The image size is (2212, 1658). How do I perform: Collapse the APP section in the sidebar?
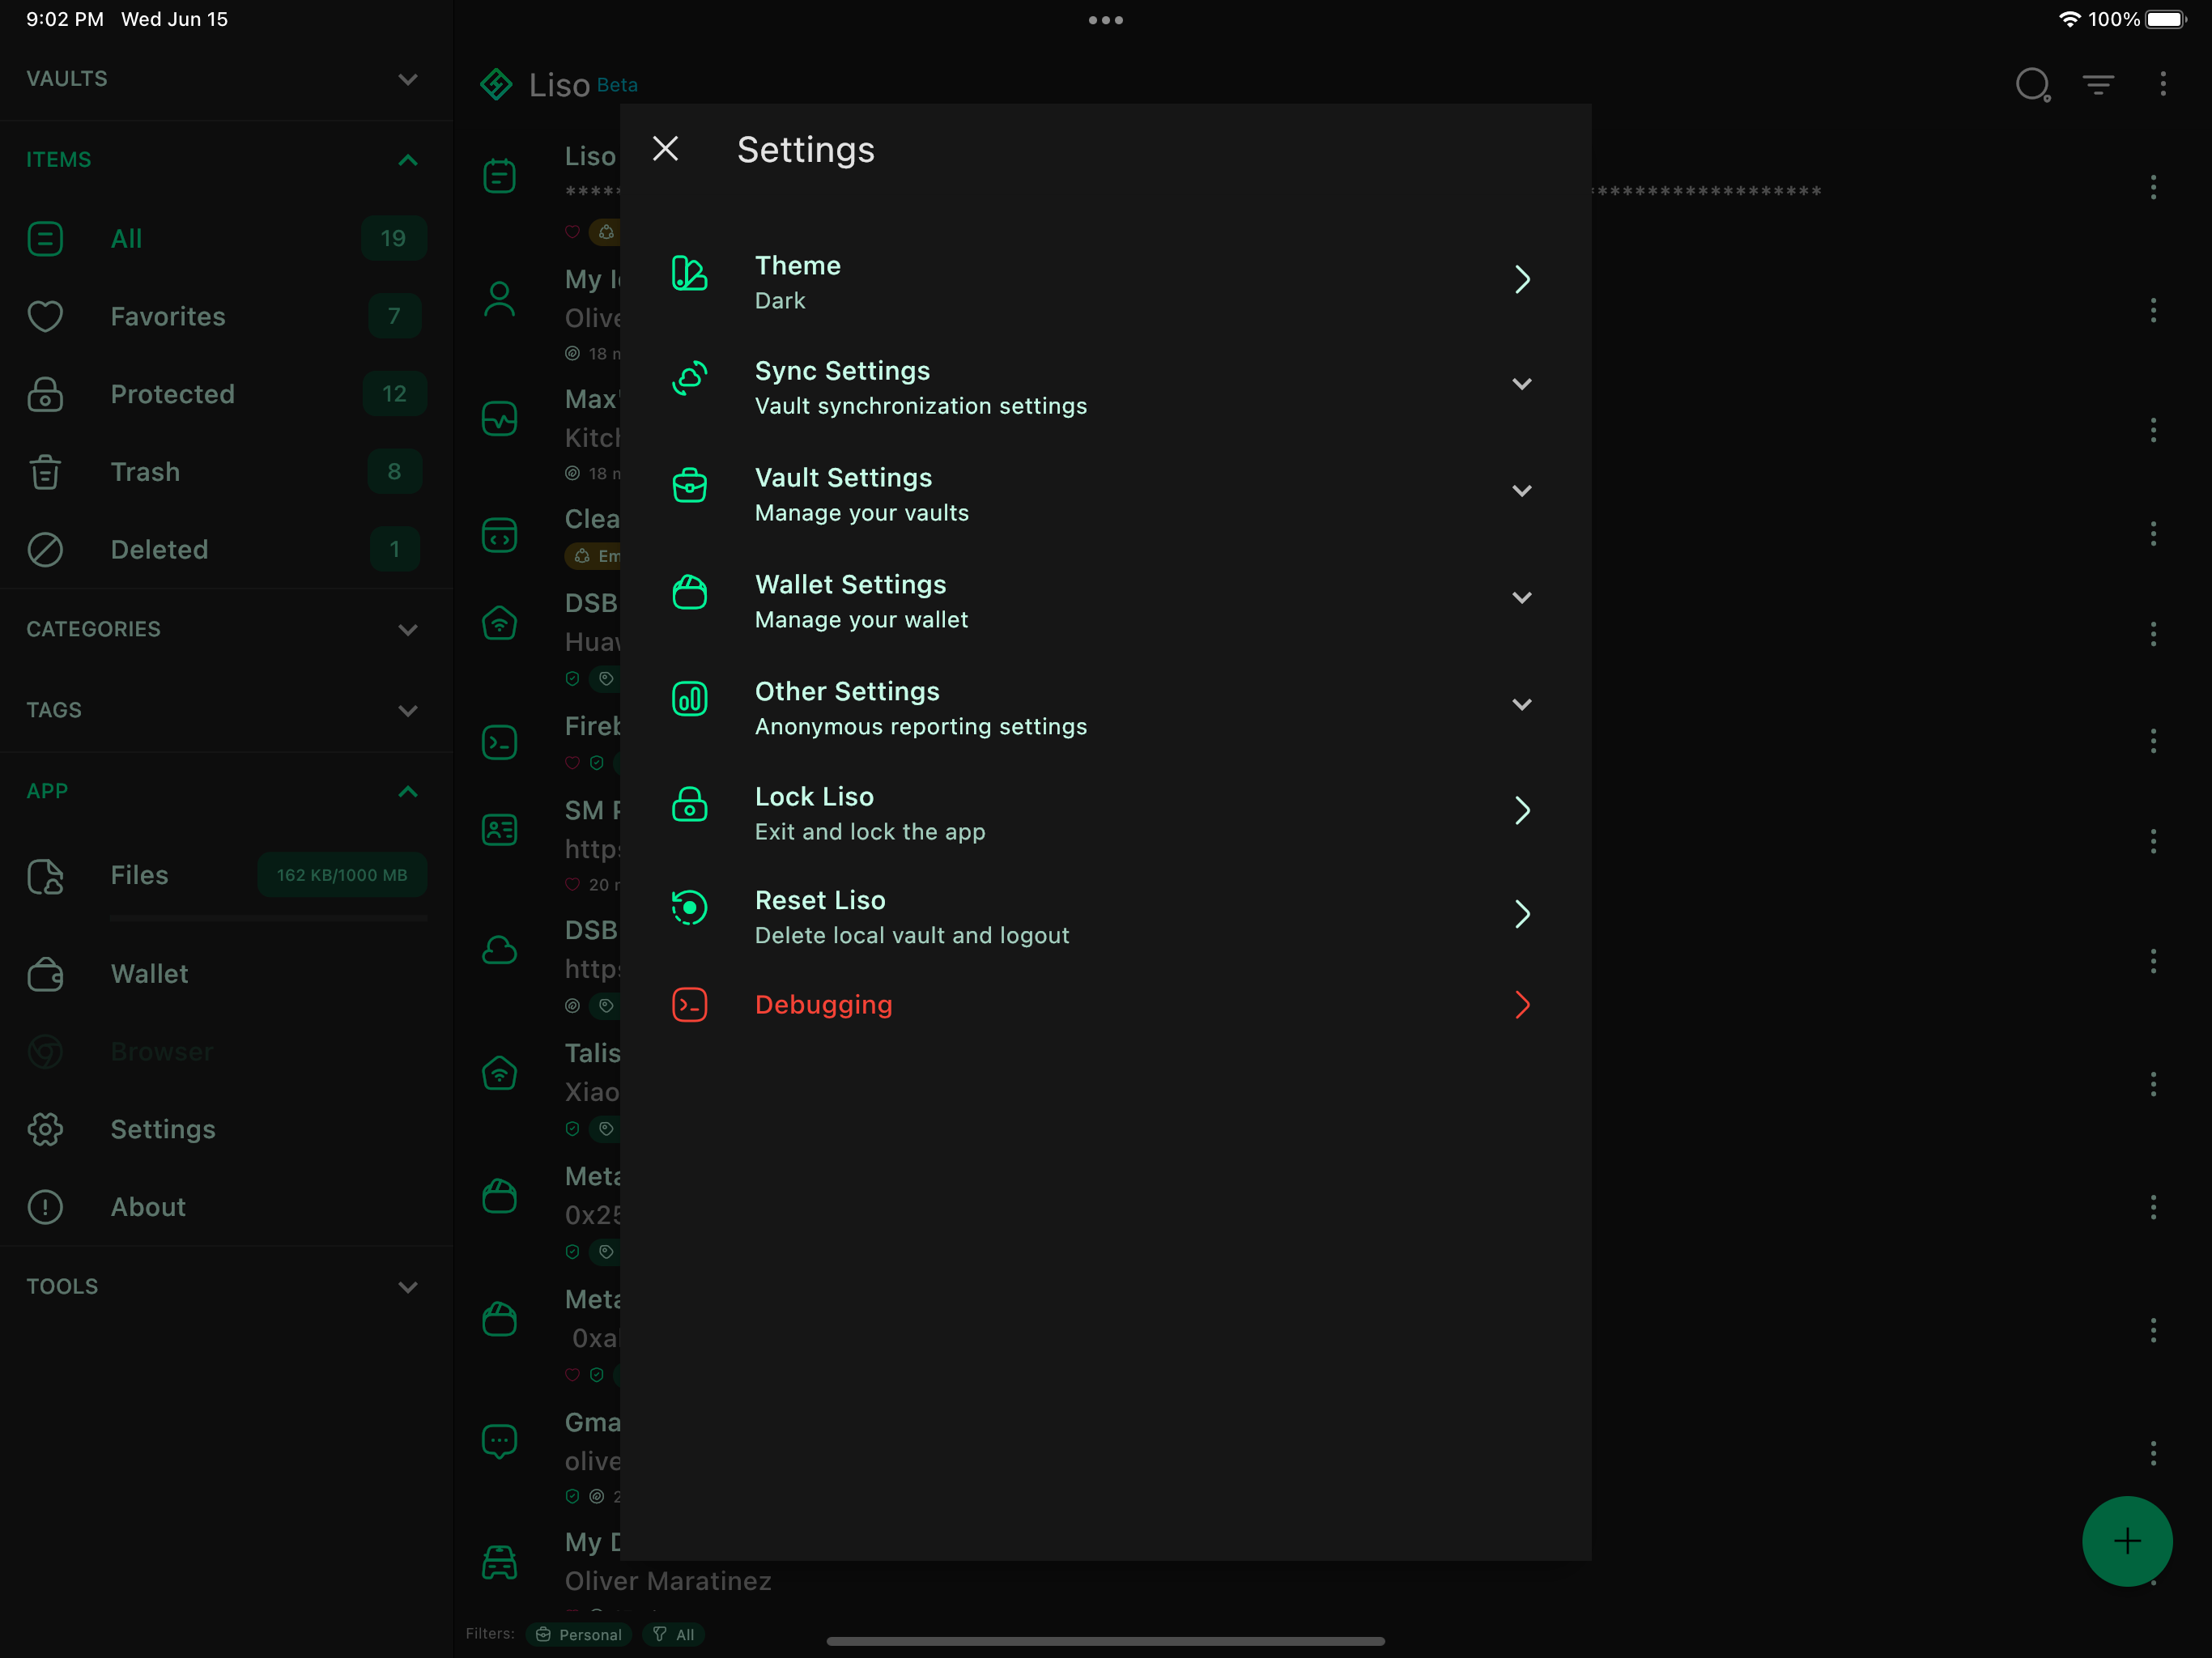coord(407,791)
